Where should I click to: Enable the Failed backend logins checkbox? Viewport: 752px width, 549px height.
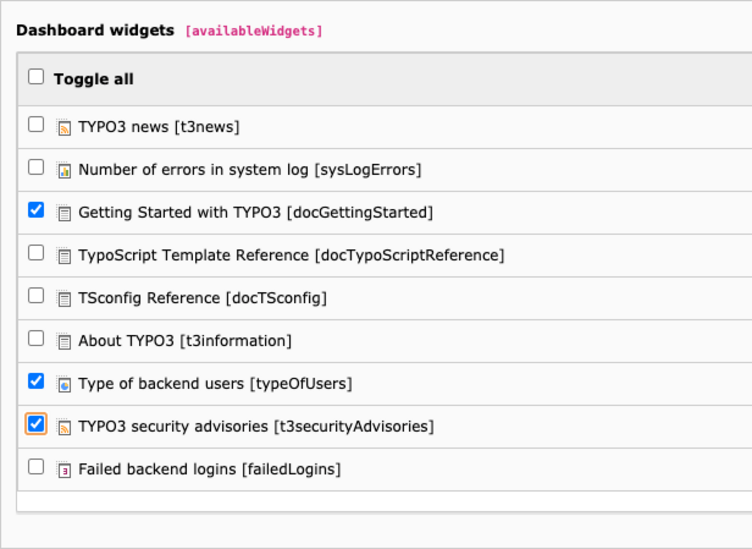[36, 467]
